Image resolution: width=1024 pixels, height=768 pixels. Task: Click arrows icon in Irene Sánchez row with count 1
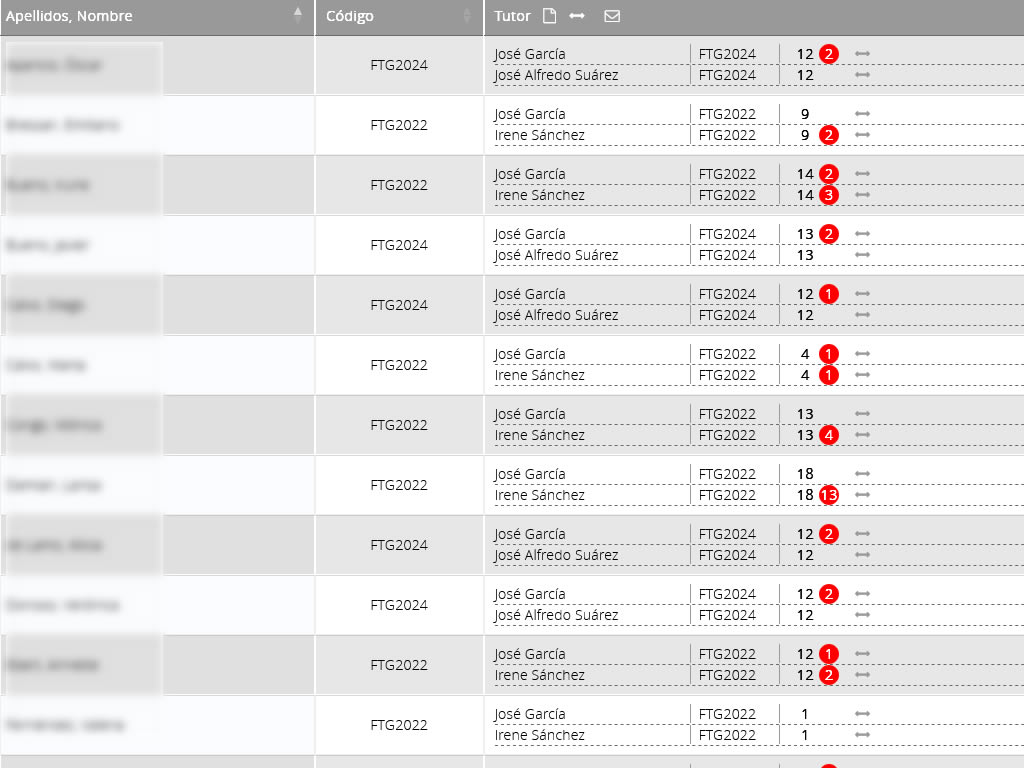(863, 735)
